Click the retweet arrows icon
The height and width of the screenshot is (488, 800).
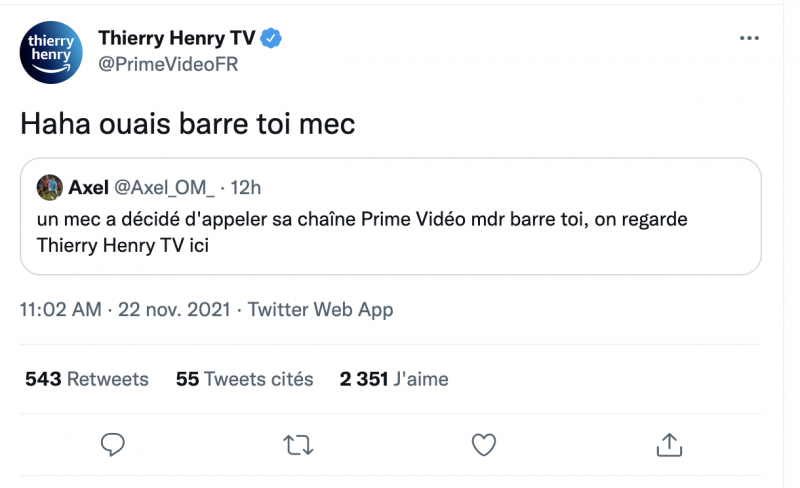tap(298, 443)
